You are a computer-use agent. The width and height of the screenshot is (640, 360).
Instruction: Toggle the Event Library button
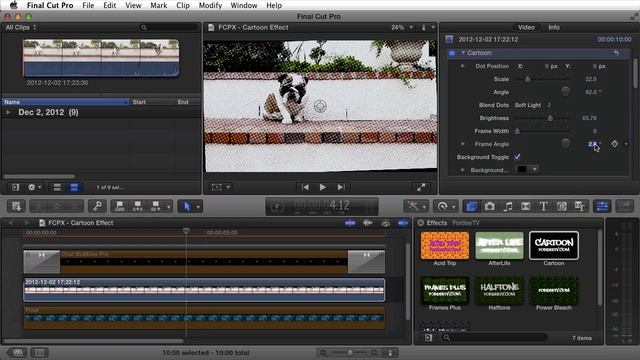(x=16, y=187)
